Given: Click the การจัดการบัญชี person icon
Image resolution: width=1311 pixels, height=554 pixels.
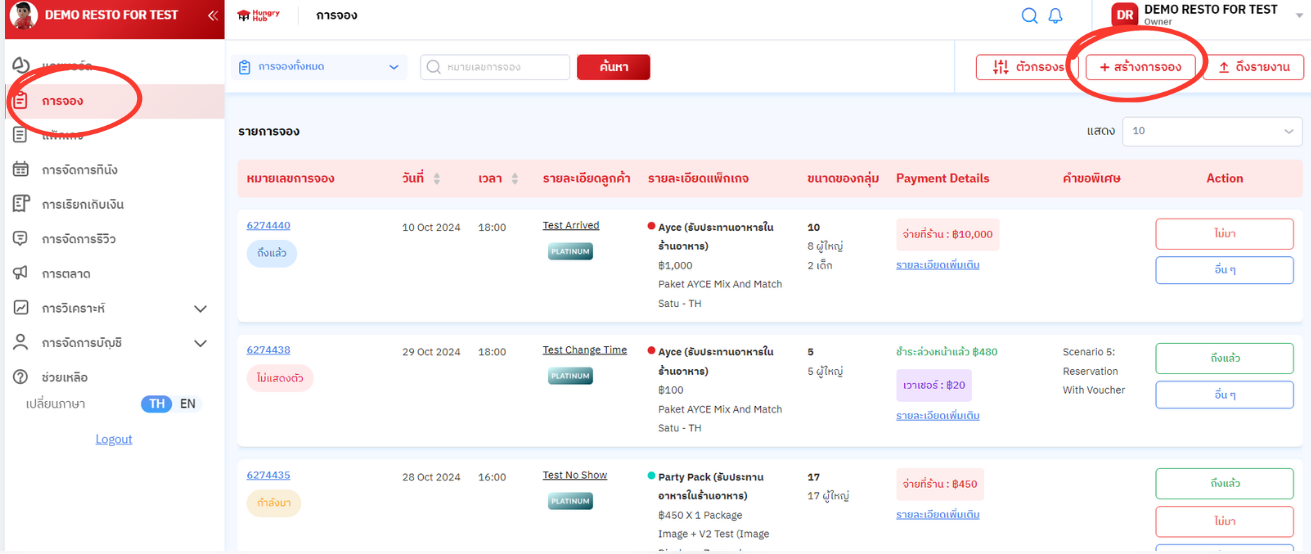Looking at the screenshot, I should pos(21,342).
